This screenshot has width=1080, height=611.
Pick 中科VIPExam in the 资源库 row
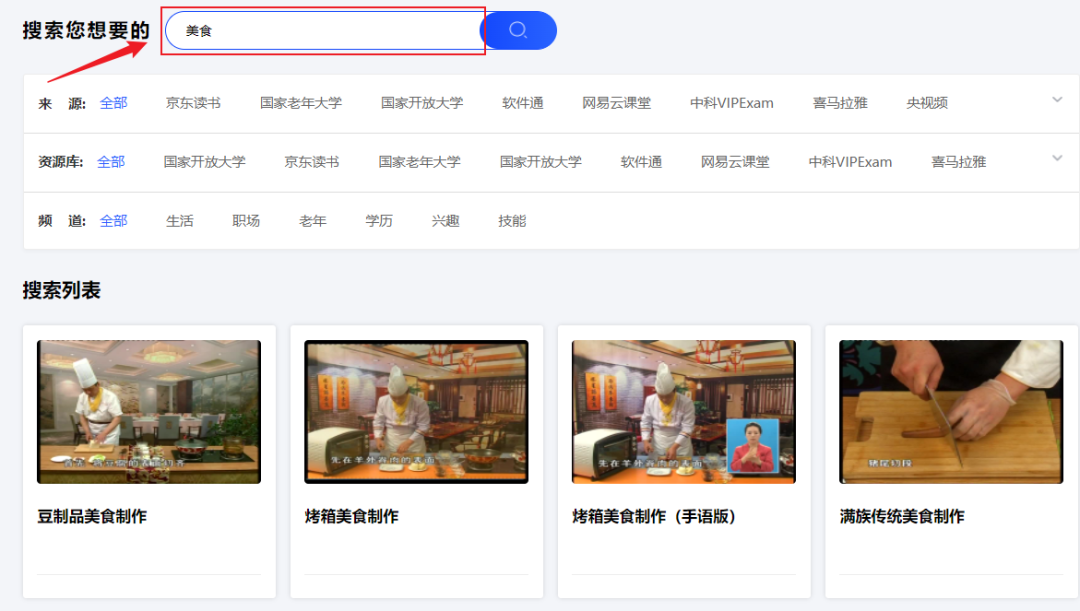click(x=850, y=162)
